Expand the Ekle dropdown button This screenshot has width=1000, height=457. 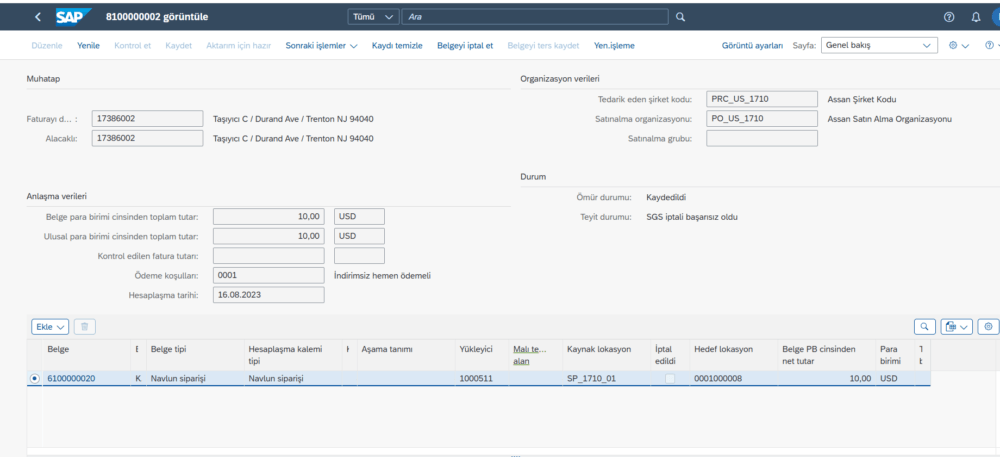click(50, 326)
